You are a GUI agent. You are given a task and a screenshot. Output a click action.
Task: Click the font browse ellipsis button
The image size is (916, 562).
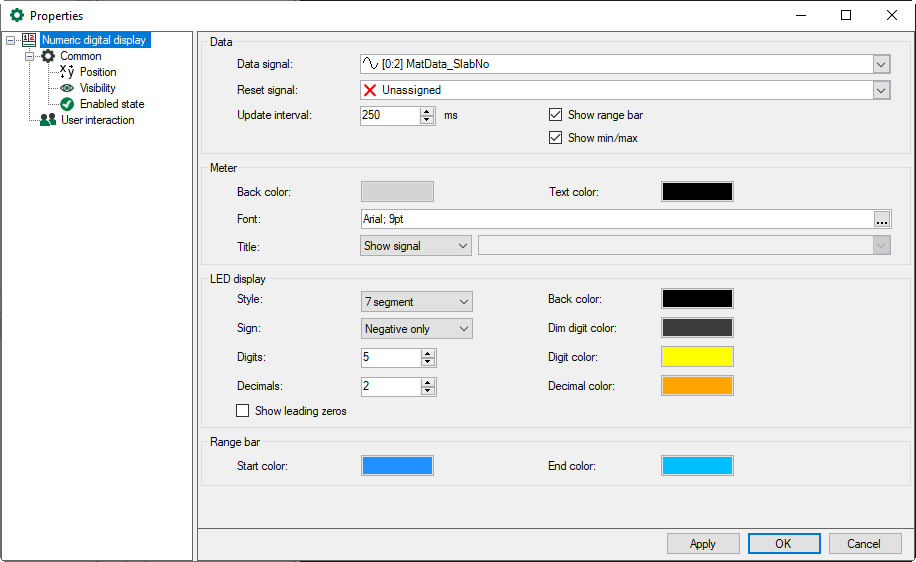(x=881, y=219)
